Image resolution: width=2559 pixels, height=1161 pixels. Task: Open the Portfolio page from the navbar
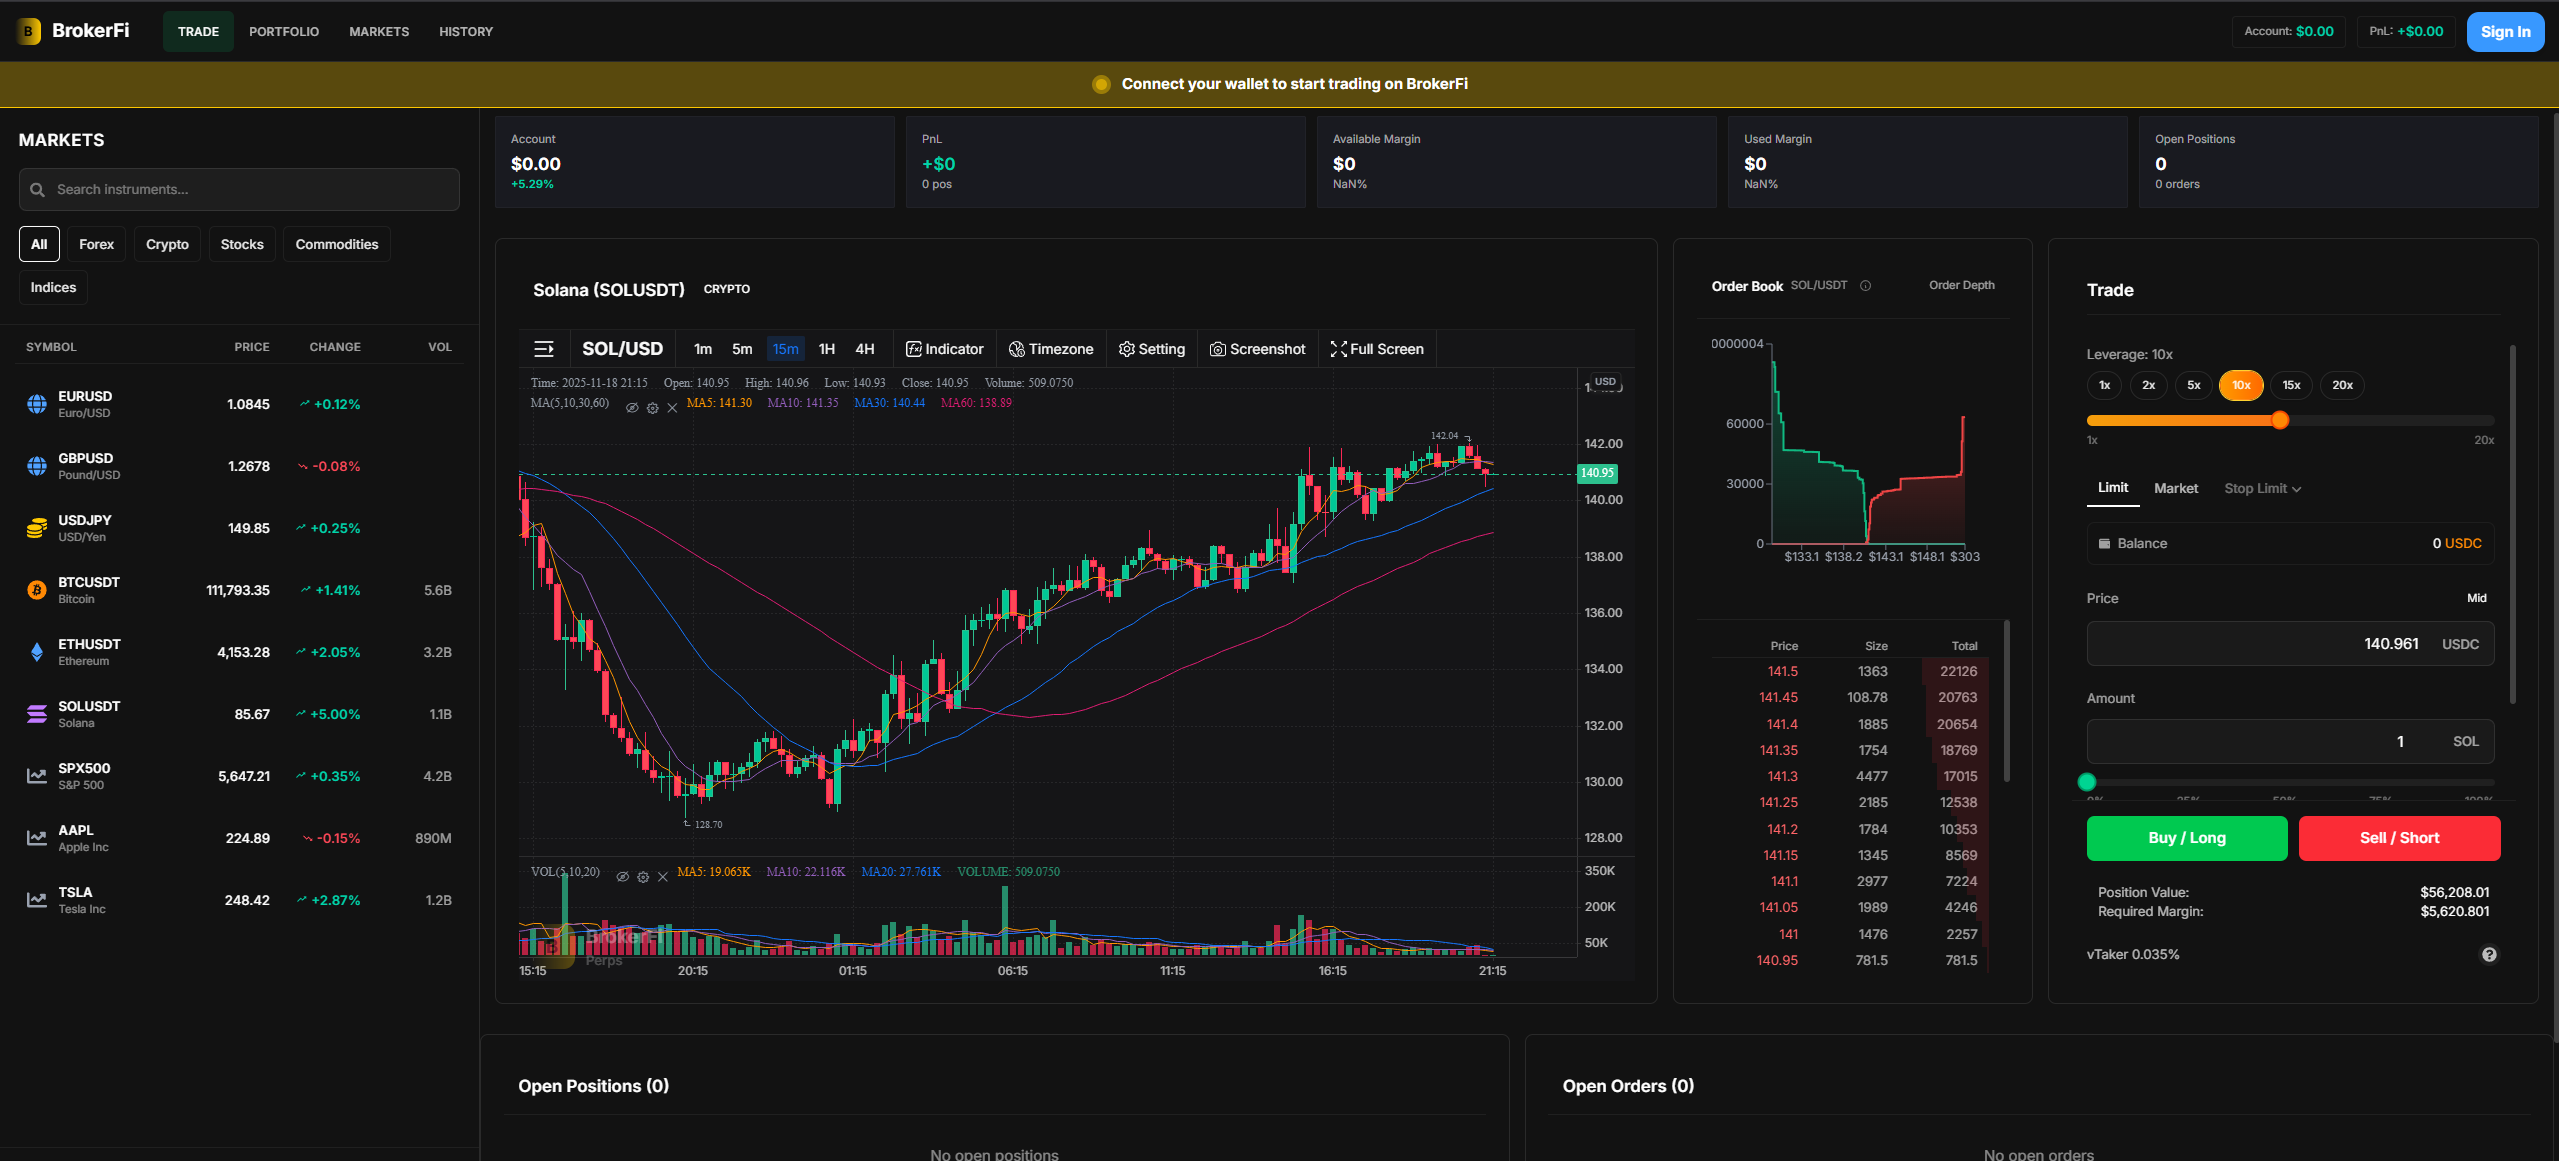point(284,31)
